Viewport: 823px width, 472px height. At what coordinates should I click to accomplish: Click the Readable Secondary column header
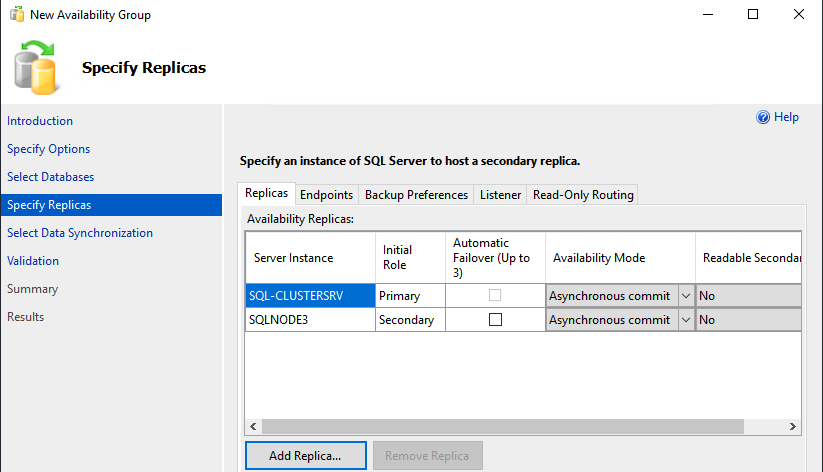(748, 258)
